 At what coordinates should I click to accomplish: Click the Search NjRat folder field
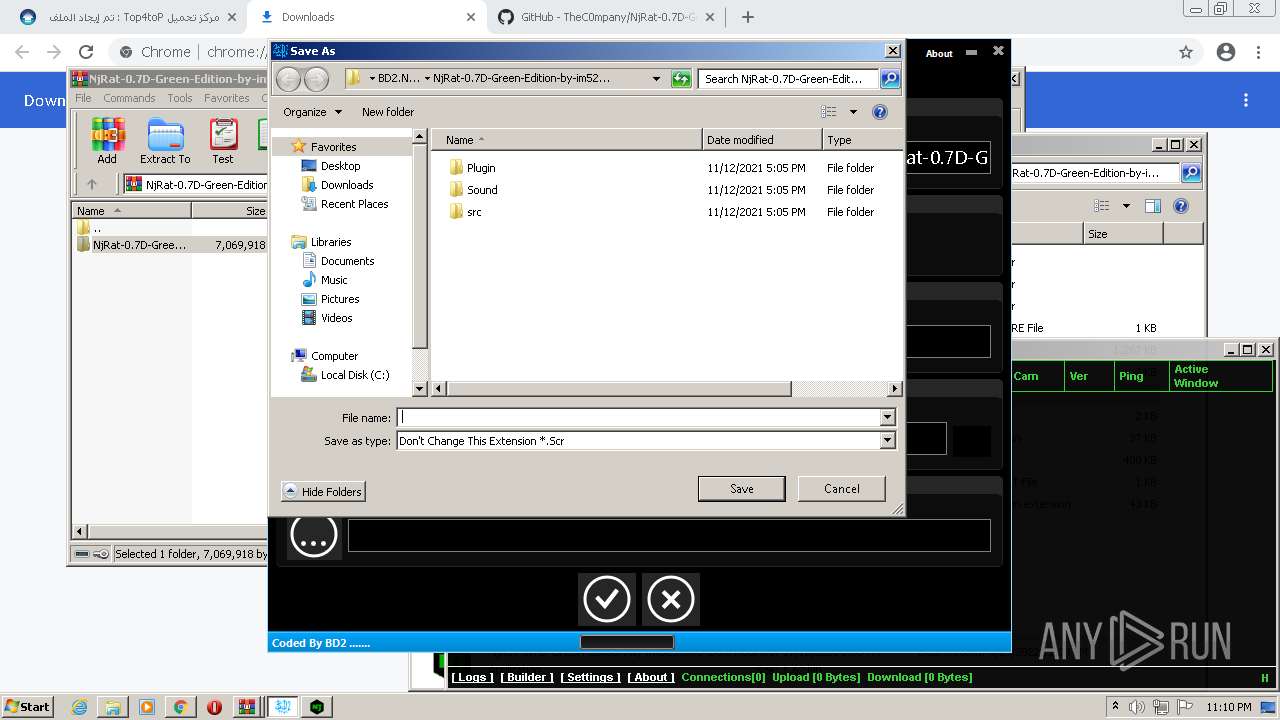tap(788, 79)
